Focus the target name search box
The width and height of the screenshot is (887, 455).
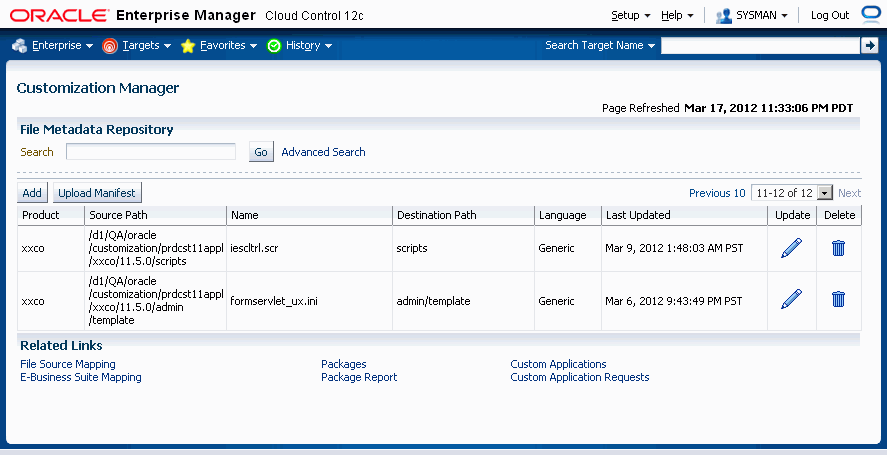[x=760, y=45]
